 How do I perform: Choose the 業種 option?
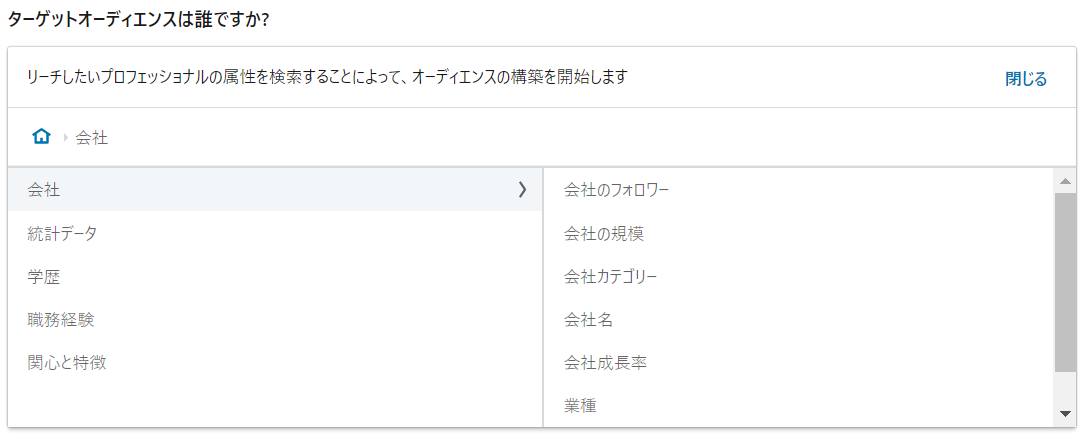click(x=581, y=405)
